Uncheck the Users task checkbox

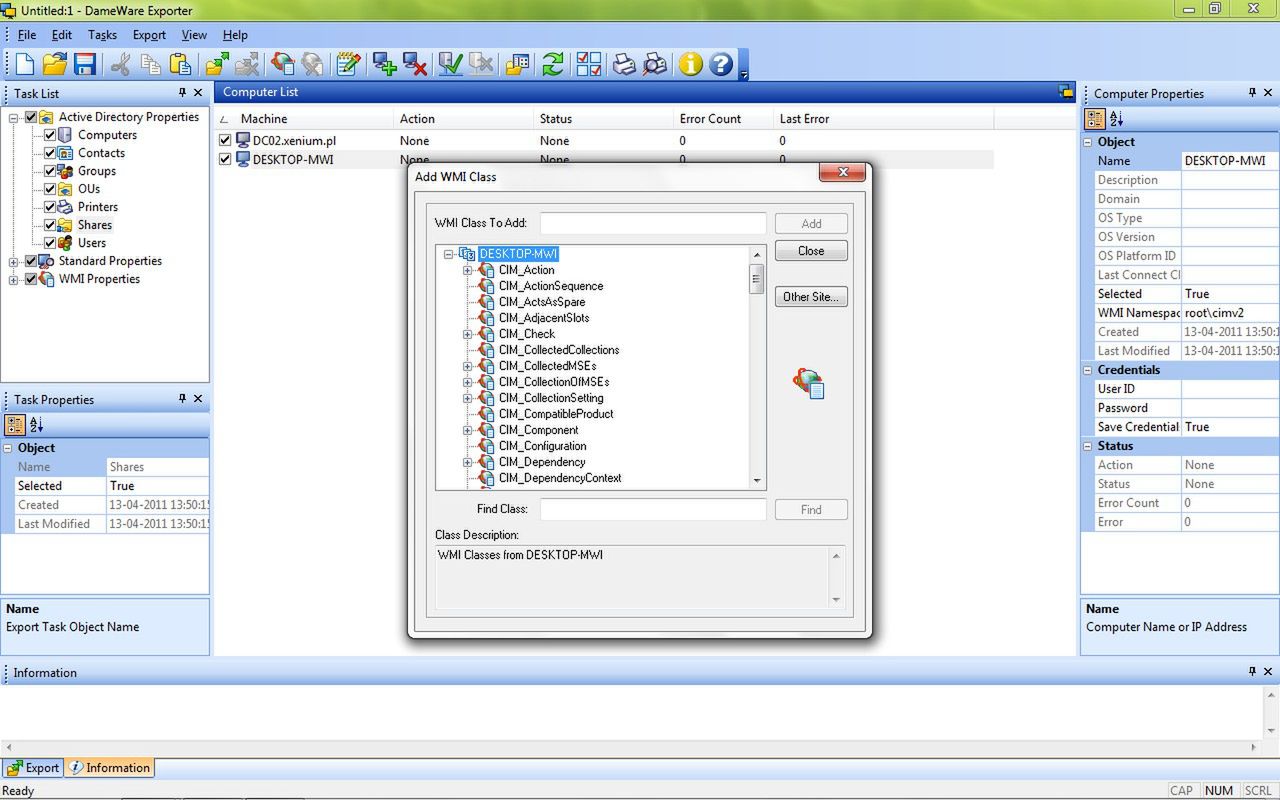pos(50,243)
